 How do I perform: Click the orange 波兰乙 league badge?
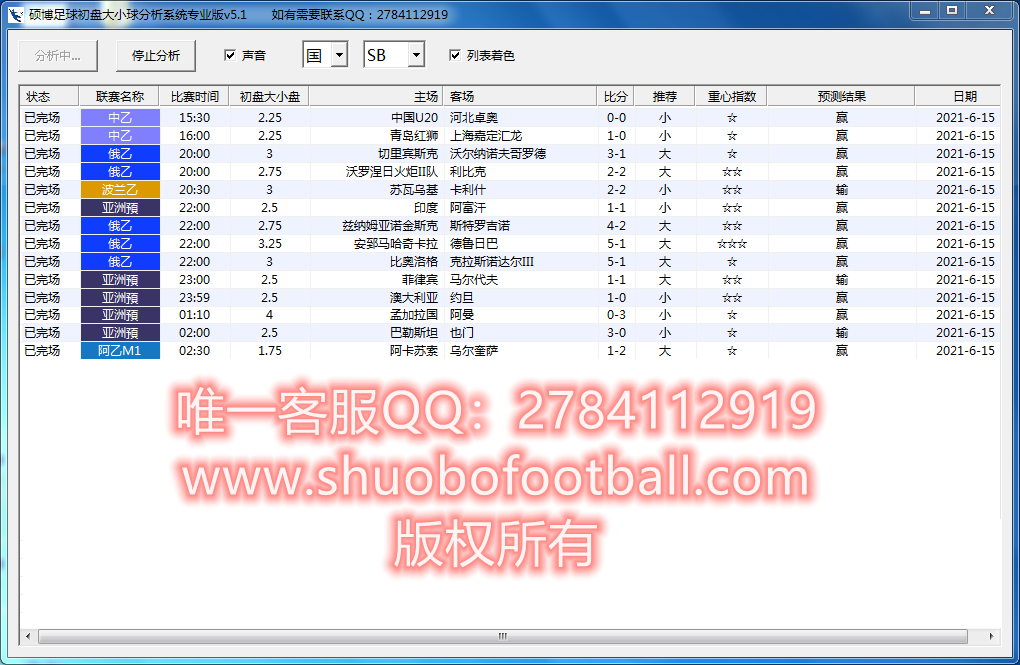tap(119, 189)
